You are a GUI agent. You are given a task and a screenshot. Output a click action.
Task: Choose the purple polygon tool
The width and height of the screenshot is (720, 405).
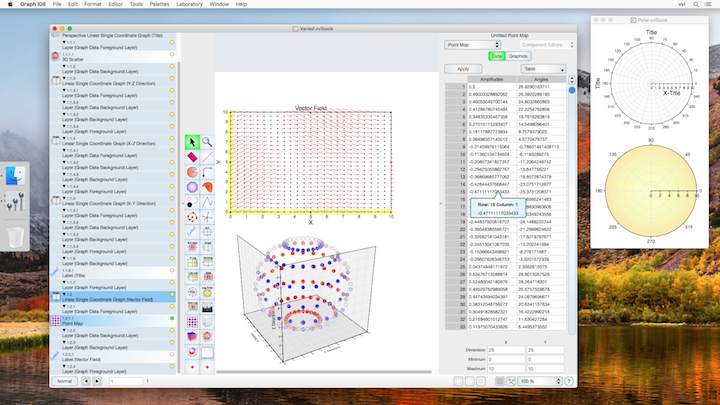(192, 187)
